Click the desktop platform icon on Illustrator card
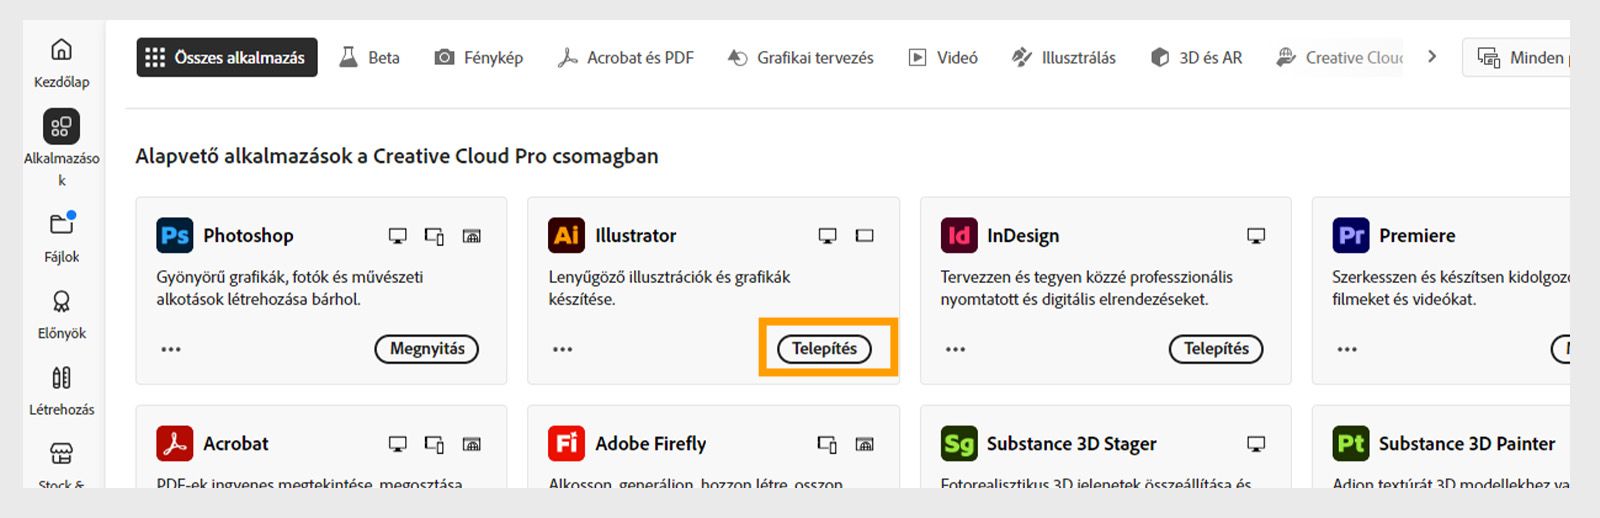Viewport: 1600px width, 518px height. (827, 236)
